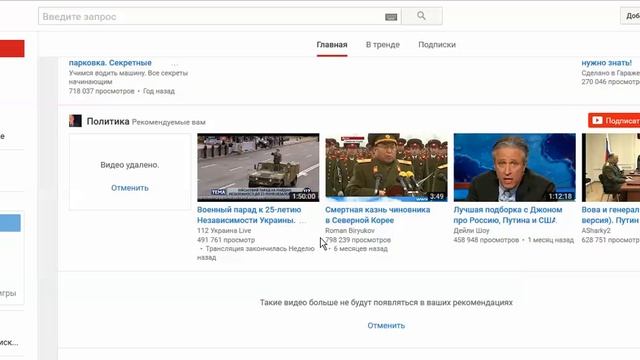The image size is (640, 360).
Task: Click the red button in the left sidebar
Action: click(12, 49)
